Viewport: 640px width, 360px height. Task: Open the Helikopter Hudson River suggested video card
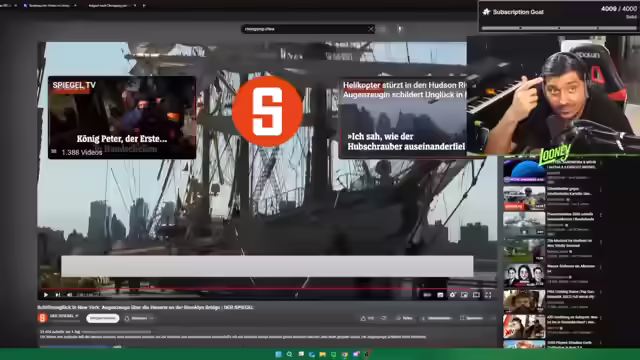coord(402,118)
